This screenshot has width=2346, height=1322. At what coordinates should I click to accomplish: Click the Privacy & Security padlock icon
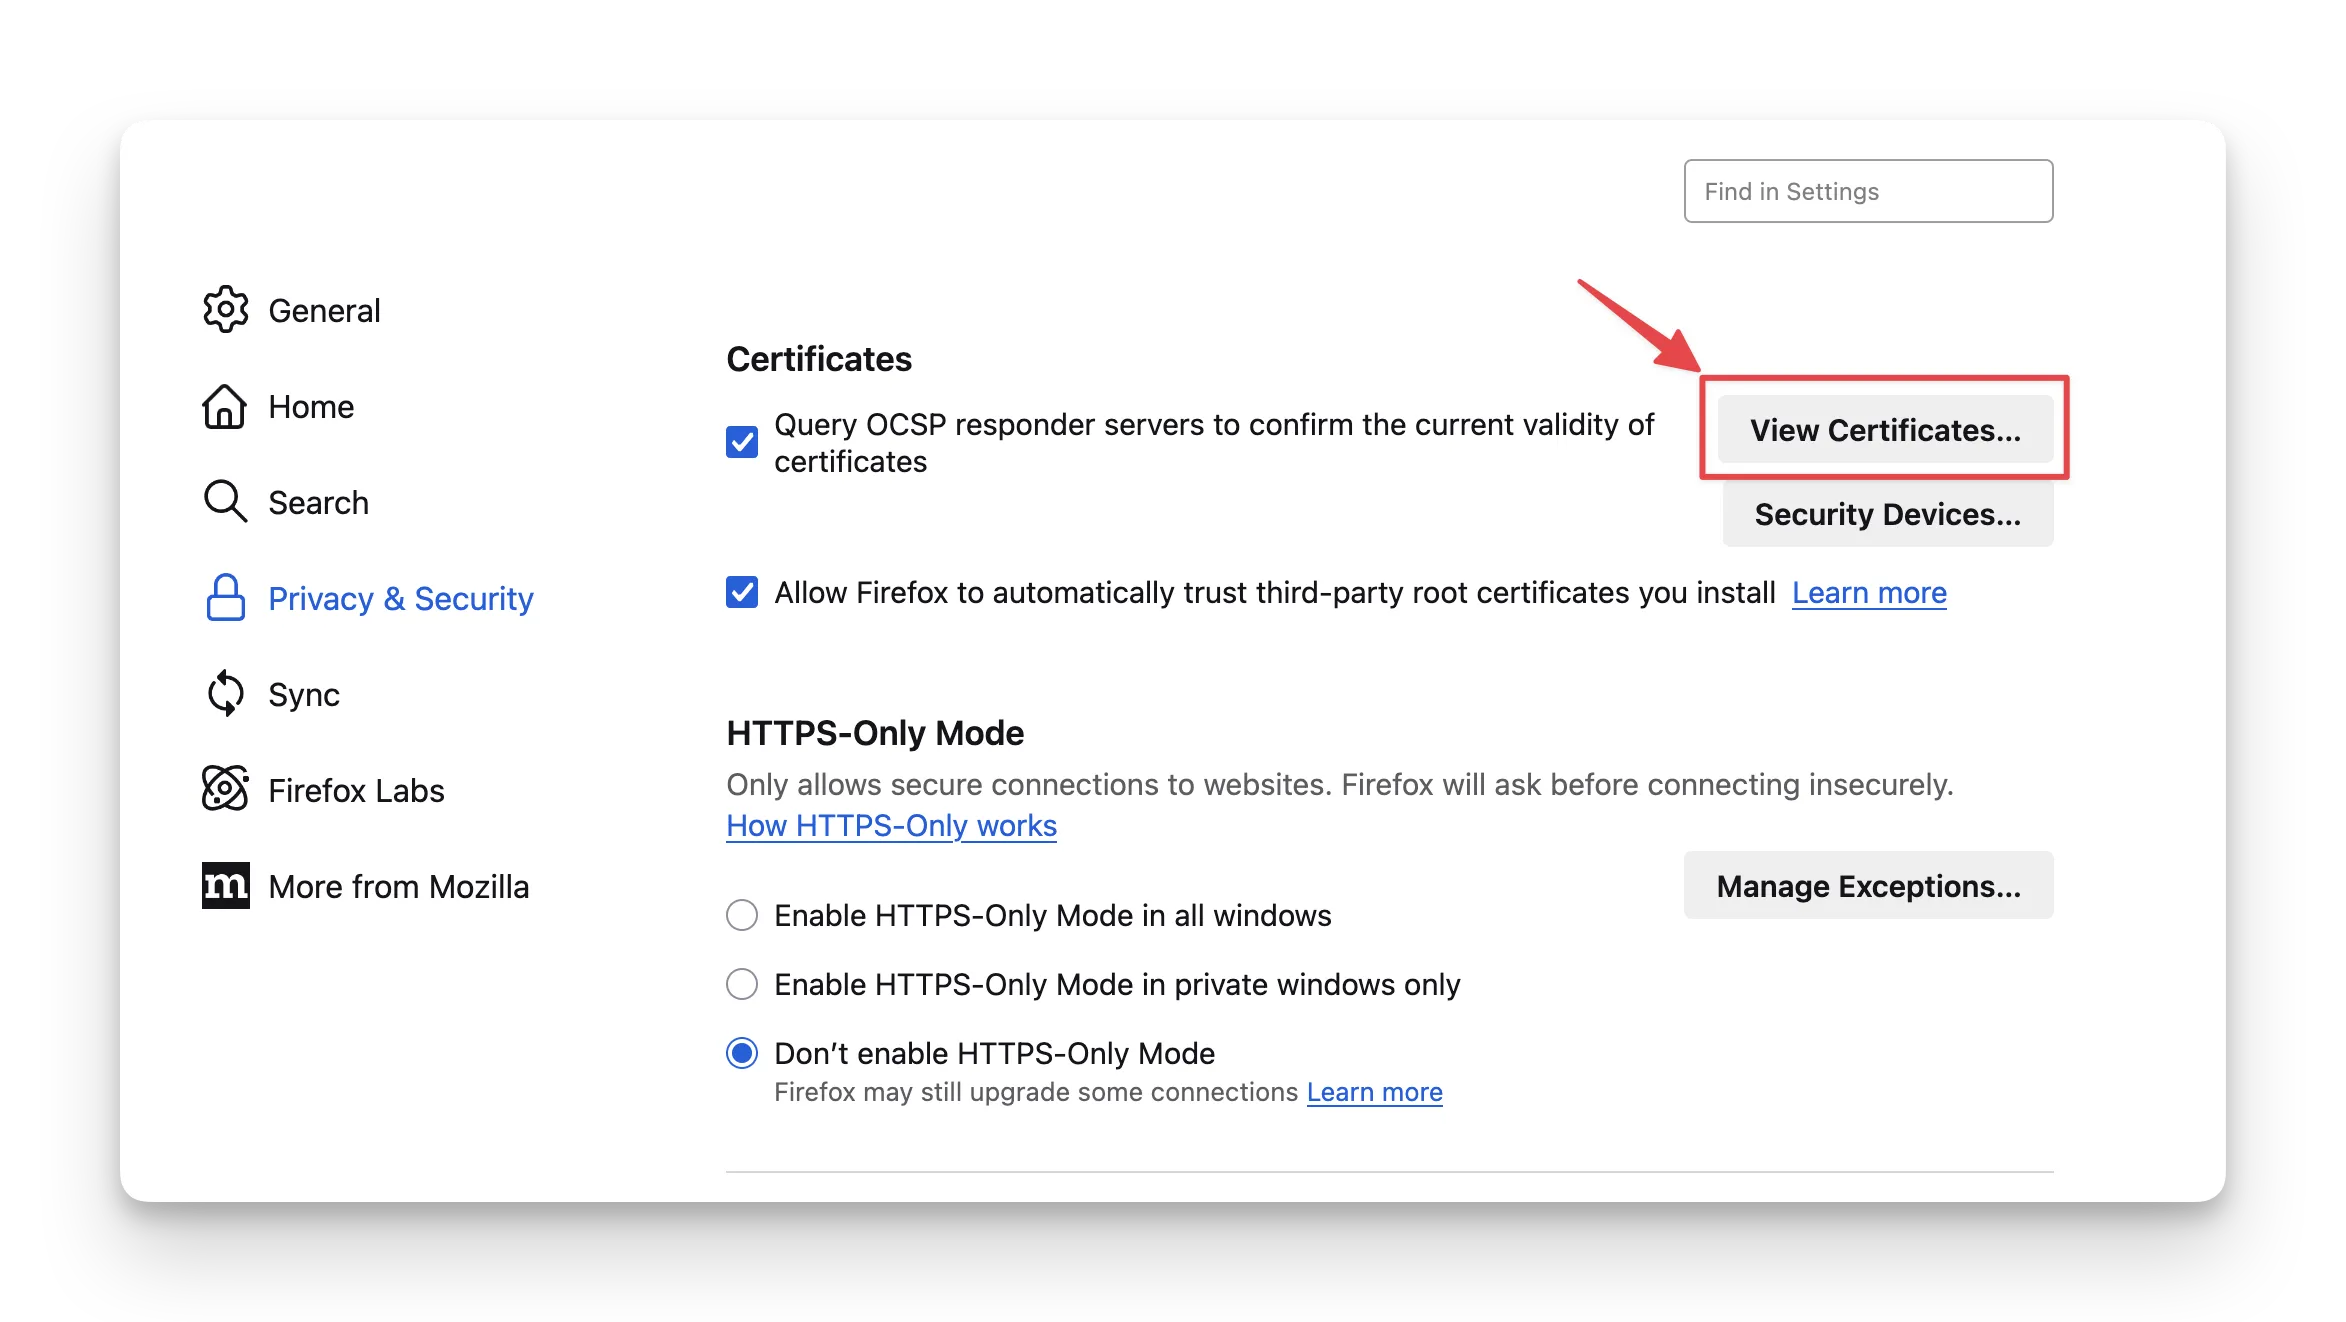tap(225, 598)
